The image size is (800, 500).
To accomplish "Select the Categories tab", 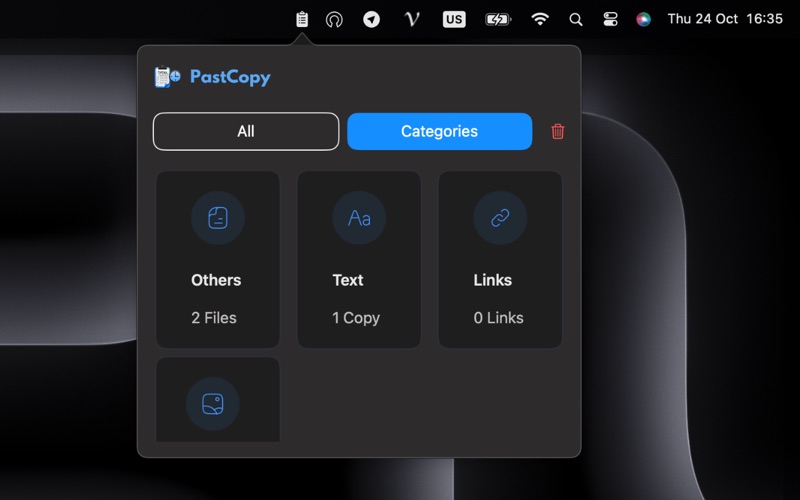I will [439, 131].
